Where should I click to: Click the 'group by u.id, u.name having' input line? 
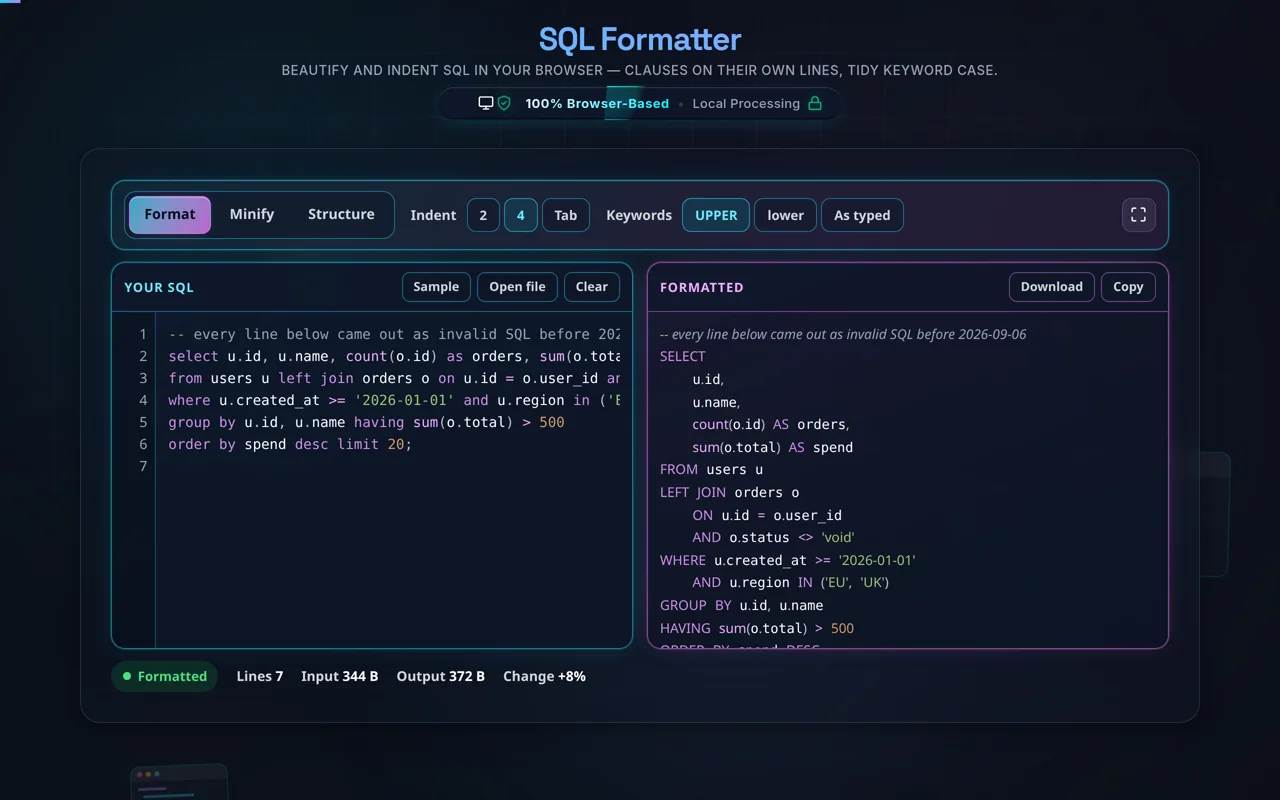coord(366,422)
